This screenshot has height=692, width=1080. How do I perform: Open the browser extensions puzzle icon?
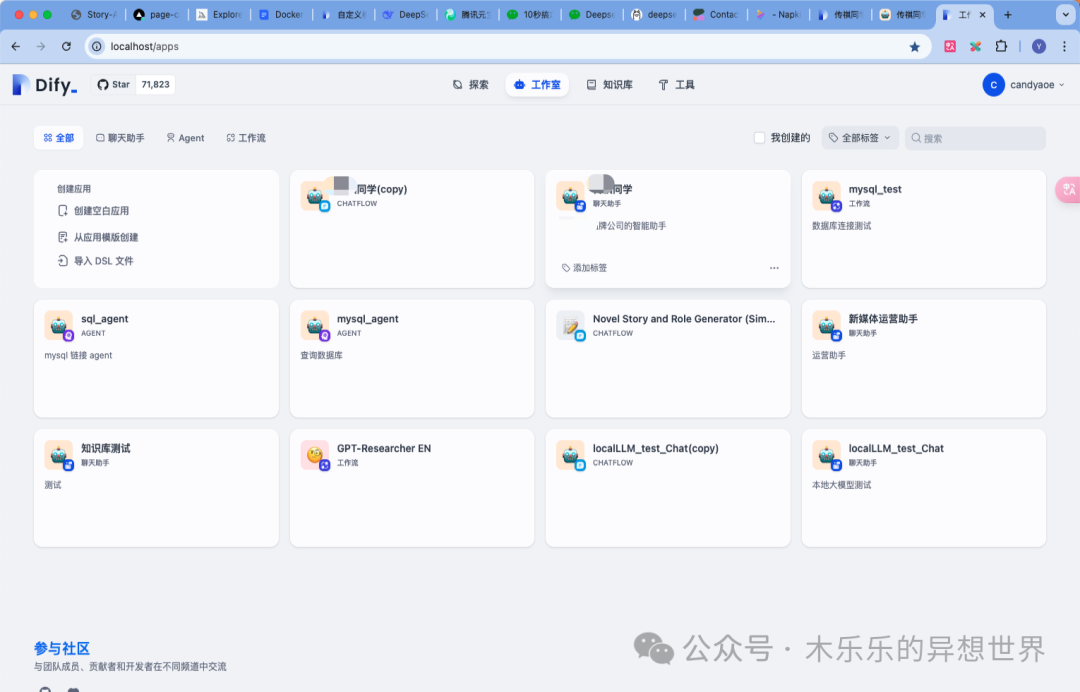pyautogui.click(x=1001, y=46)
